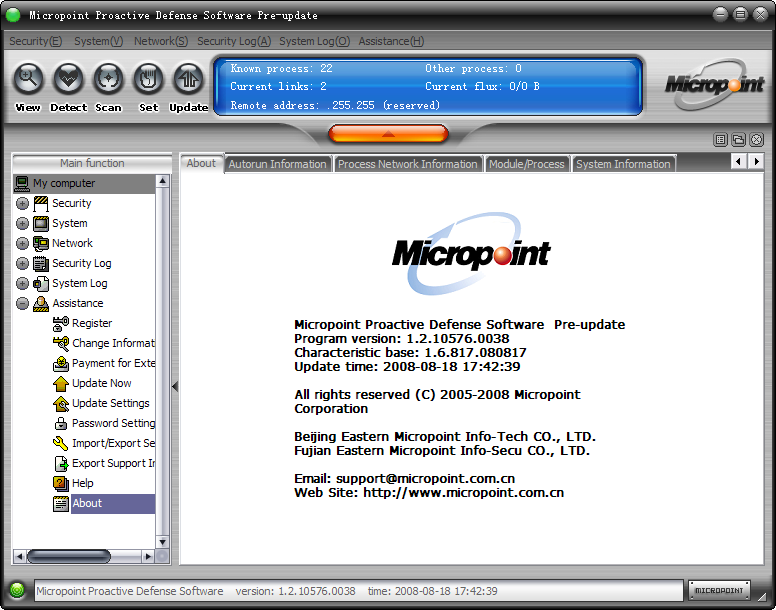Click the green status orb in status bar
Image resolution: width=776 pixels, height=610 pixels.
coord(17,590)
